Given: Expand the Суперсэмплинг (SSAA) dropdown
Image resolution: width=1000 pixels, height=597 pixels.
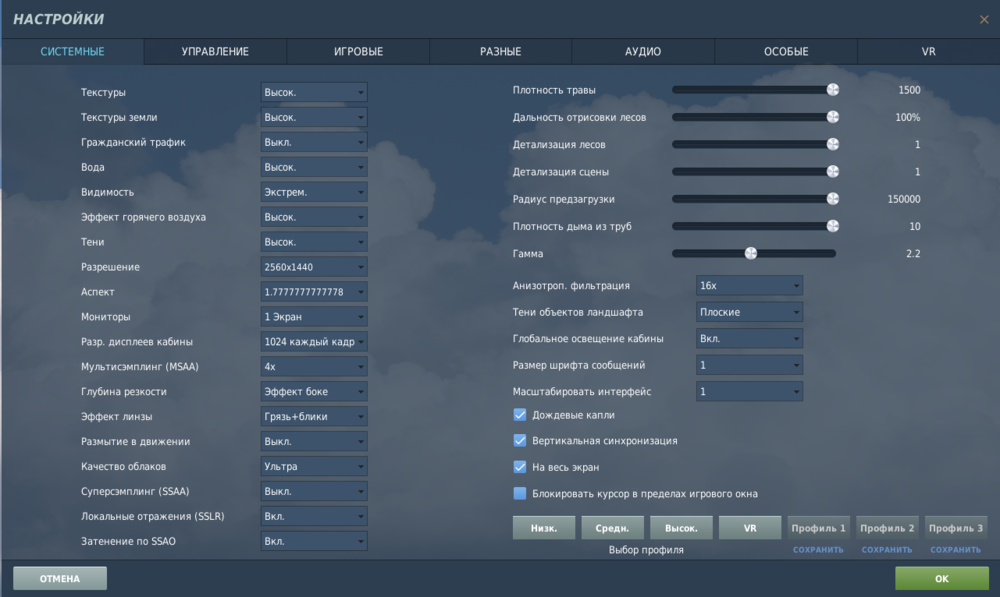Looking at the screenshot, I should pos(314,491).
